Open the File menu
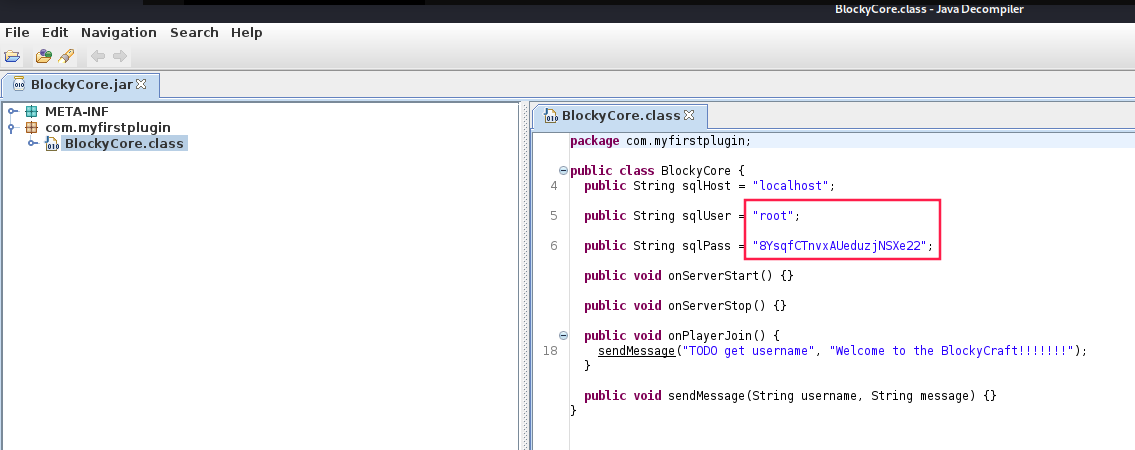 [17, 32]
